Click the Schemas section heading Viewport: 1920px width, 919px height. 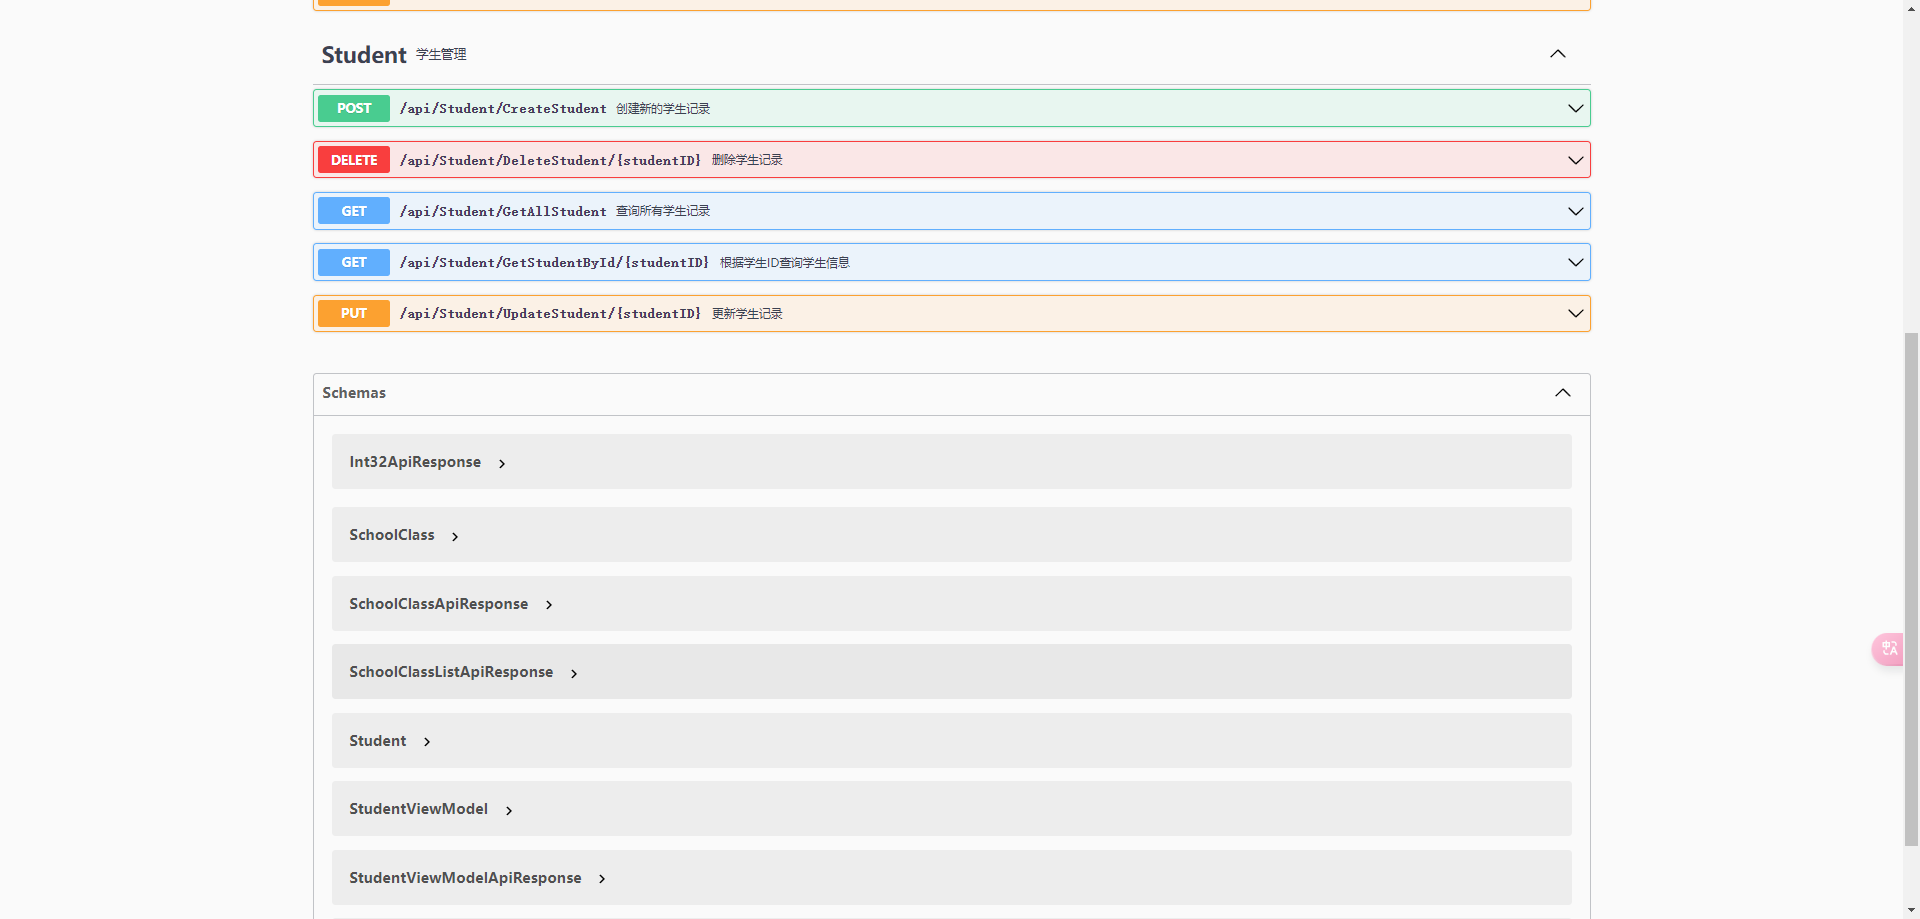(354, 393)
